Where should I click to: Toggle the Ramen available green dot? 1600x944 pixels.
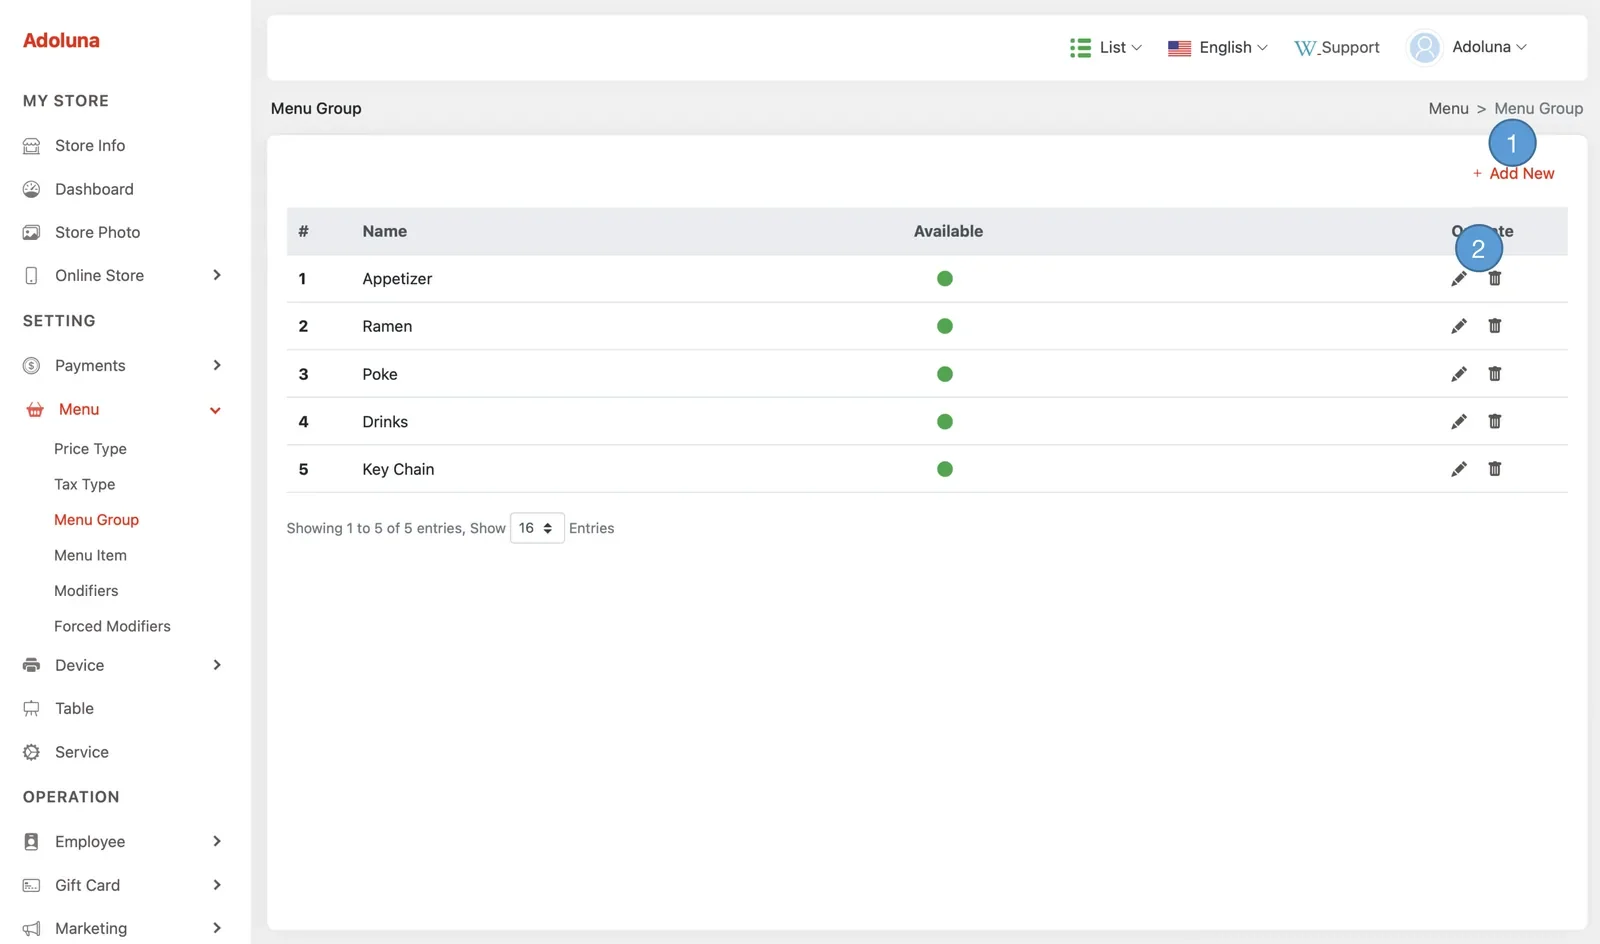click(945, 326)
